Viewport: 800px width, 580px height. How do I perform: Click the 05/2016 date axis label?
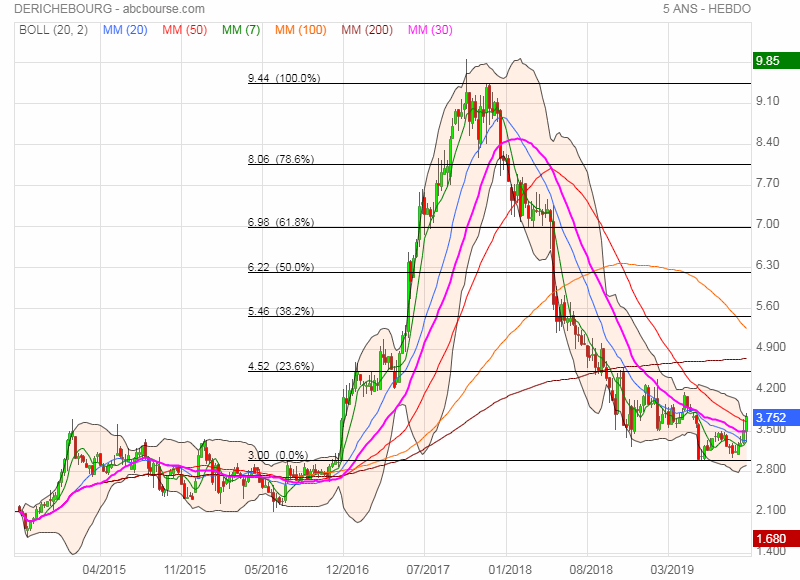tap(266, 569)
